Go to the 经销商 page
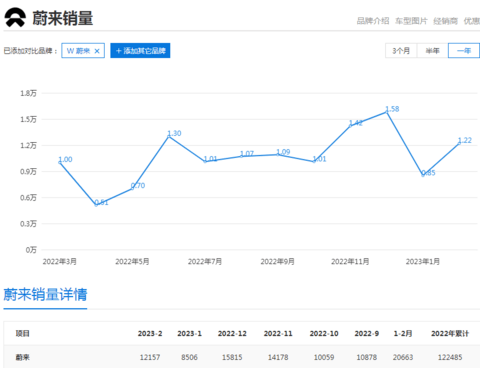The image size is (480, 368). point(446,21)
